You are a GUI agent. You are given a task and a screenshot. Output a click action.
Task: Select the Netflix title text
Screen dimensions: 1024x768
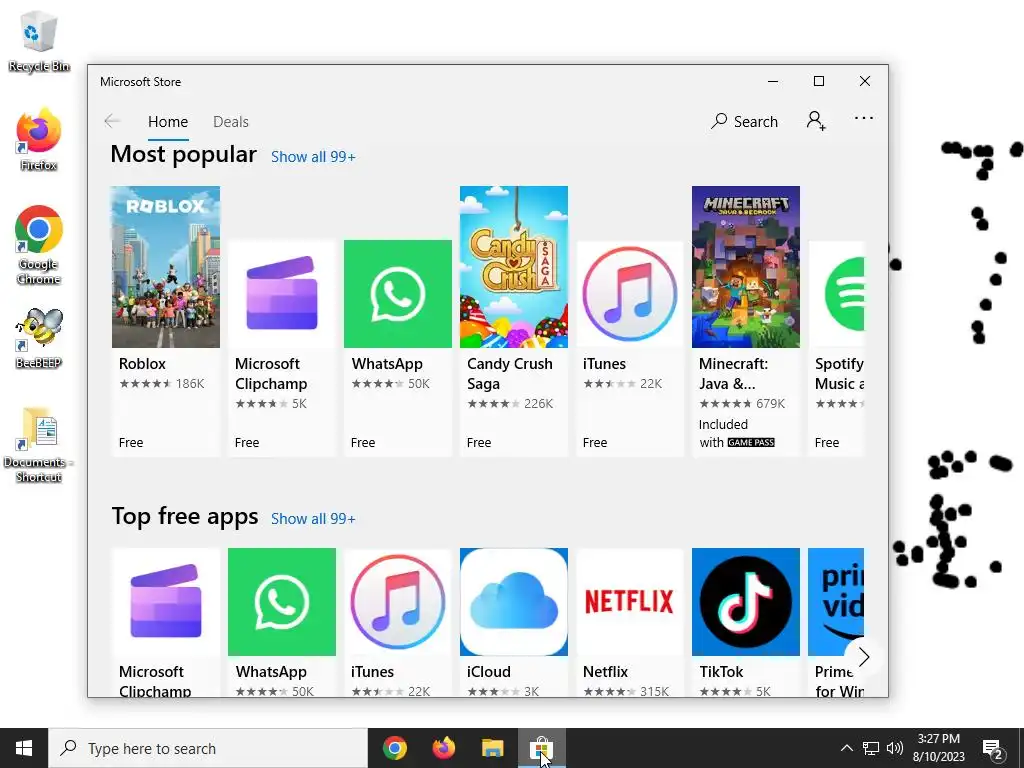(605, 672)
